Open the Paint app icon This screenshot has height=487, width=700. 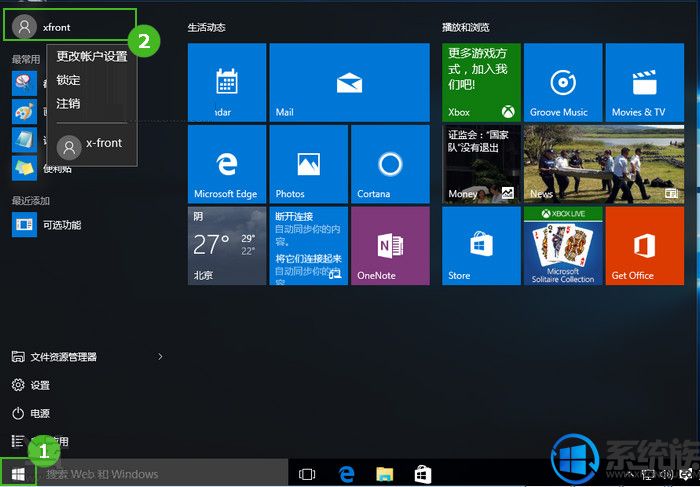24,112
